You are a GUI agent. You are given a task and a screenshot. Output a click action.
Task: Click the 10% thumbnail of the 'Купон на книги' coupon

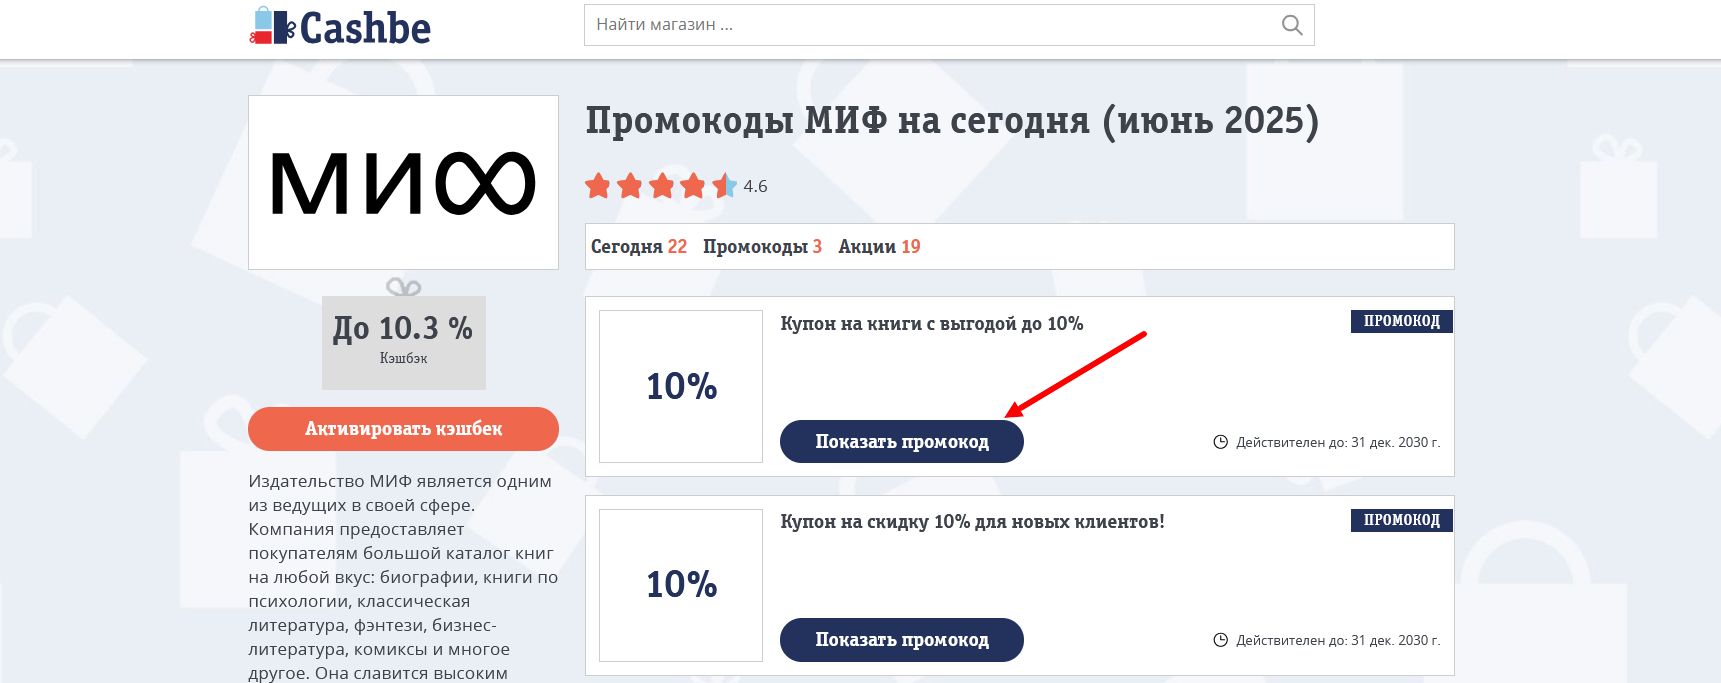[x=681, y=386]
